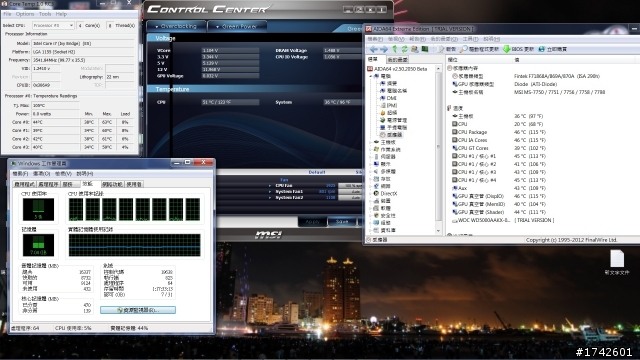Select Operating System (作業系統) node in AIDA64

pos(387,149)
